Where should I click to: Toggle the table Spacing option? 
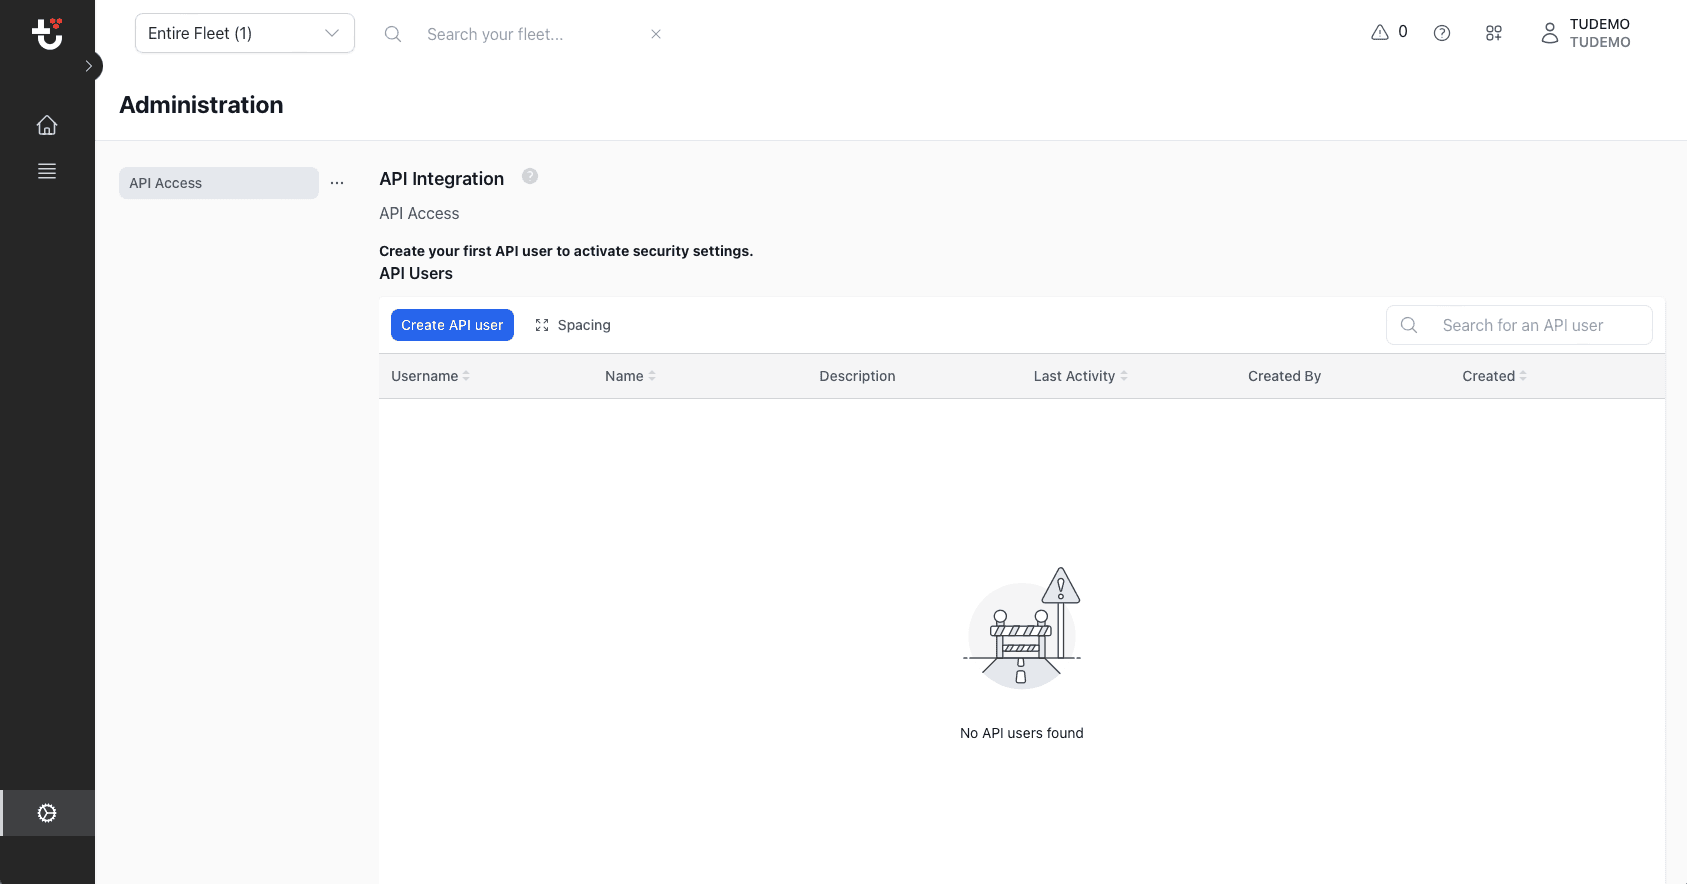tap(573, 325)
